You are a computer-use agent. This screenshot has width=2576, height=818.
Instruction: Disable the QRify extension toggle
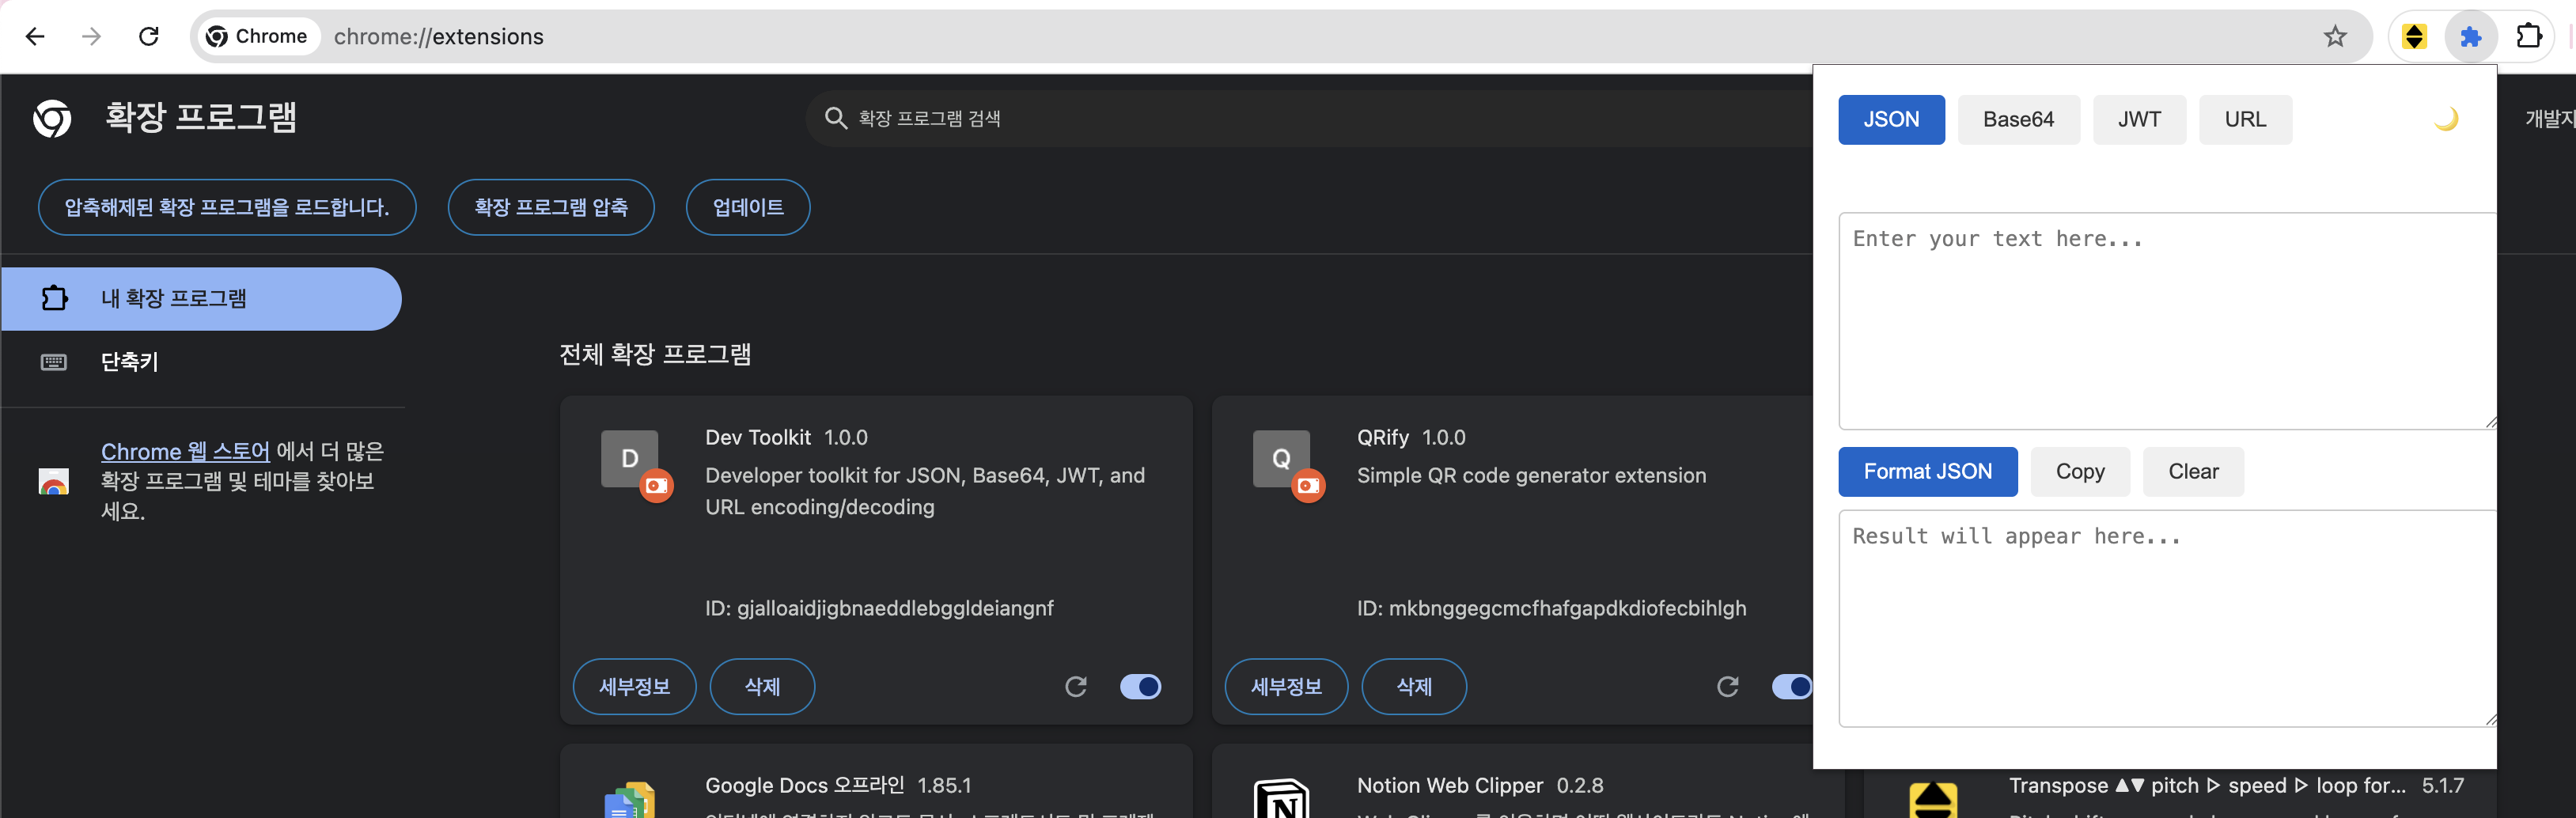pos(1791,687)
